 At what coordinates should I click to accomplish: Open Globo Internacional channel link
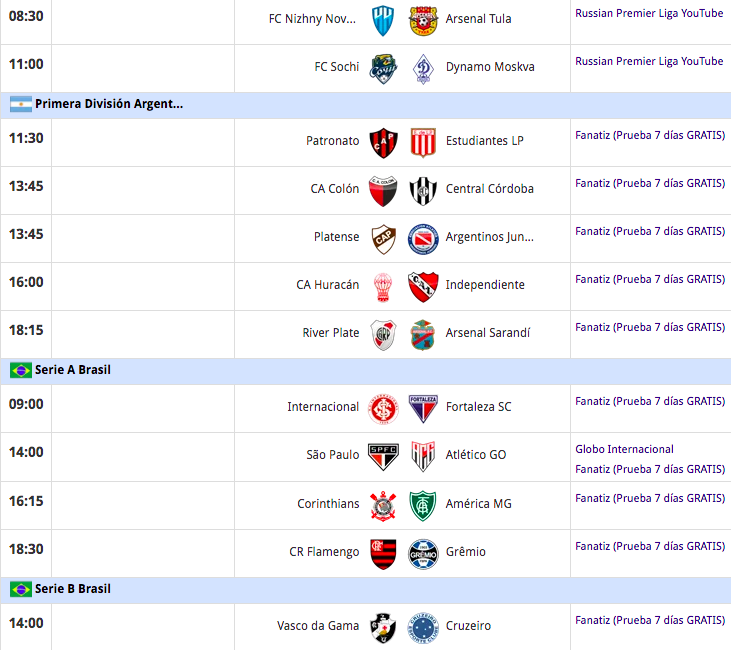click(x=624, y=449)
